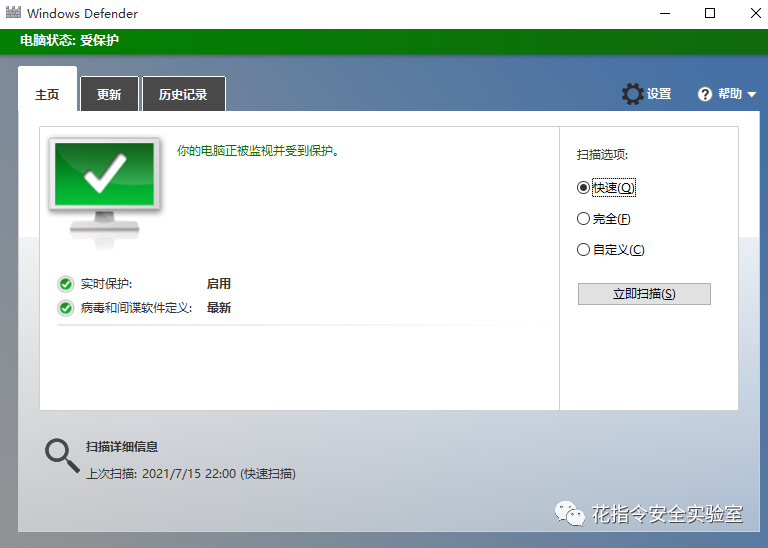Click the 扫描选项 heading
The width and height of the screenshot is (768, 548).
click(602, 155)
